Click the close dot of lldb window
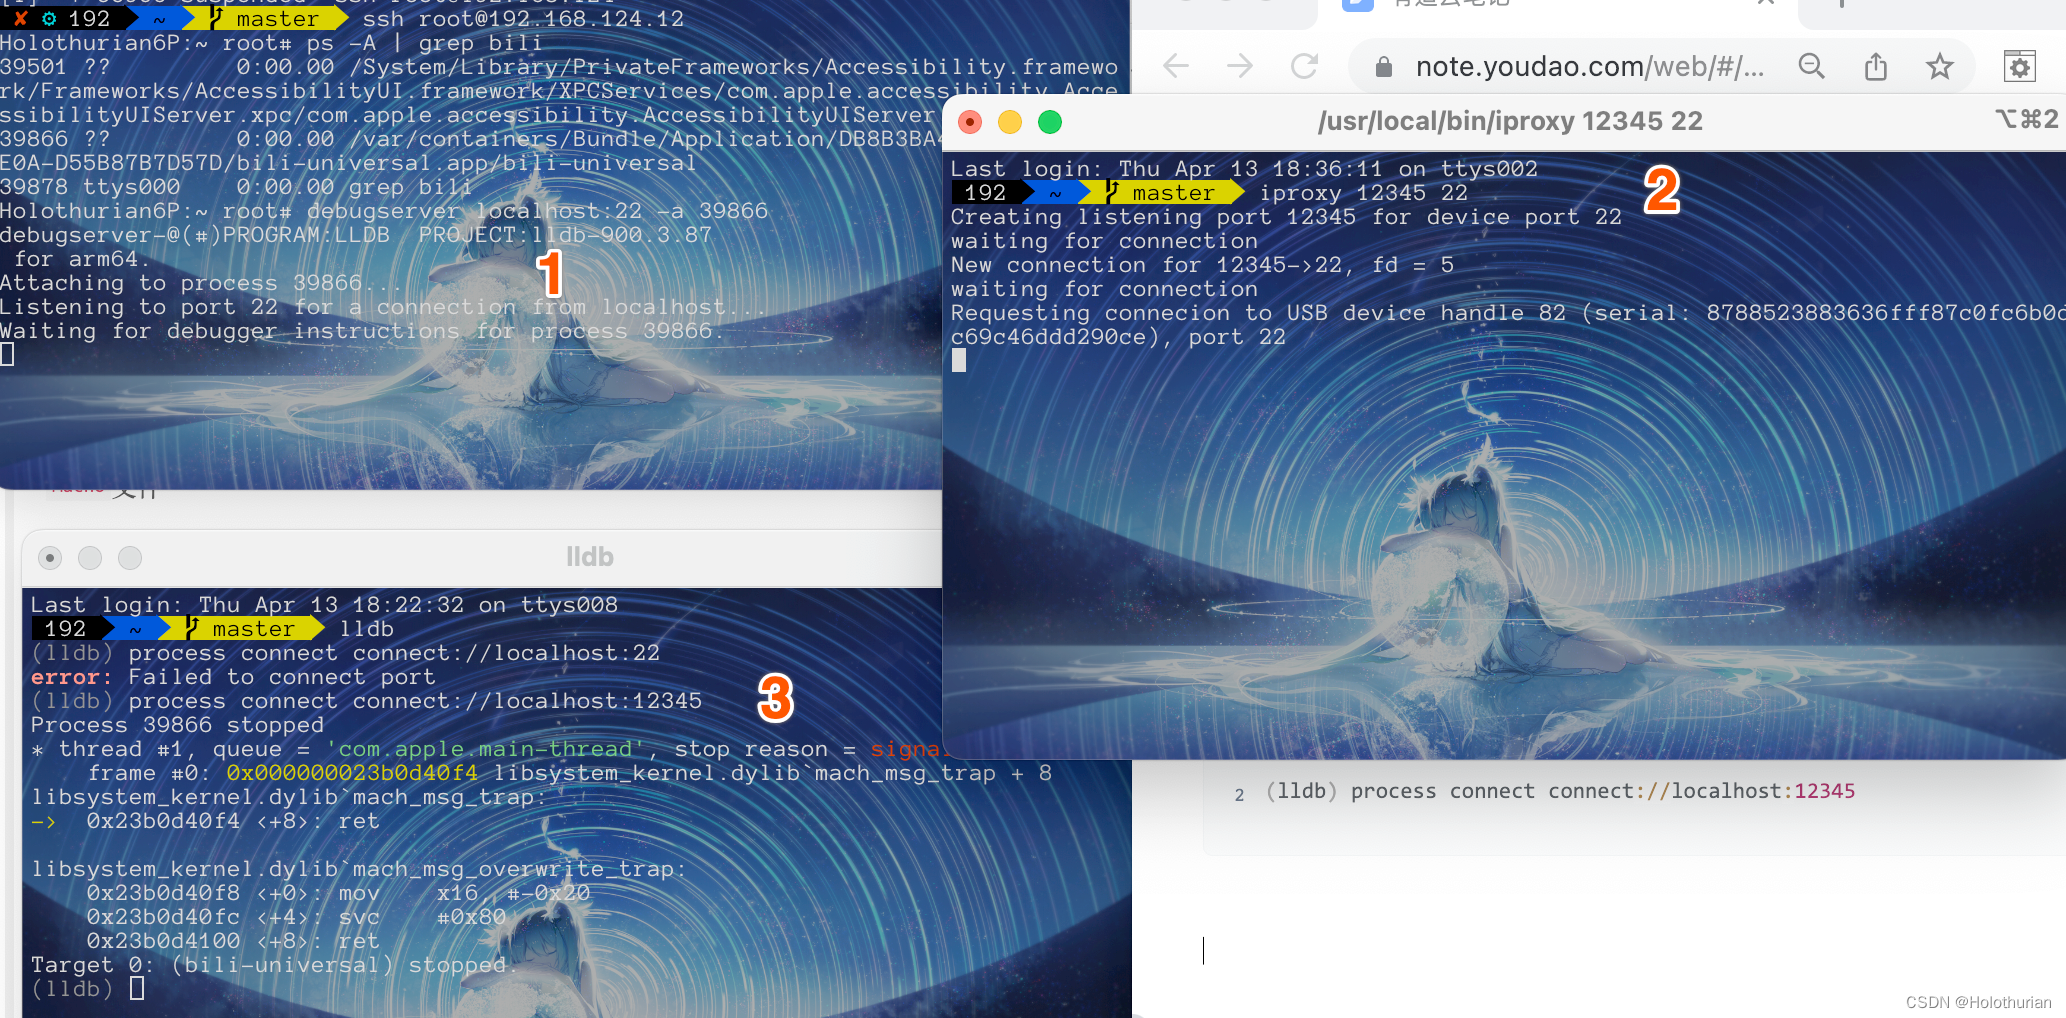Image resolution: width=2066 pixels, height=1018 pixels. [50, 558]
